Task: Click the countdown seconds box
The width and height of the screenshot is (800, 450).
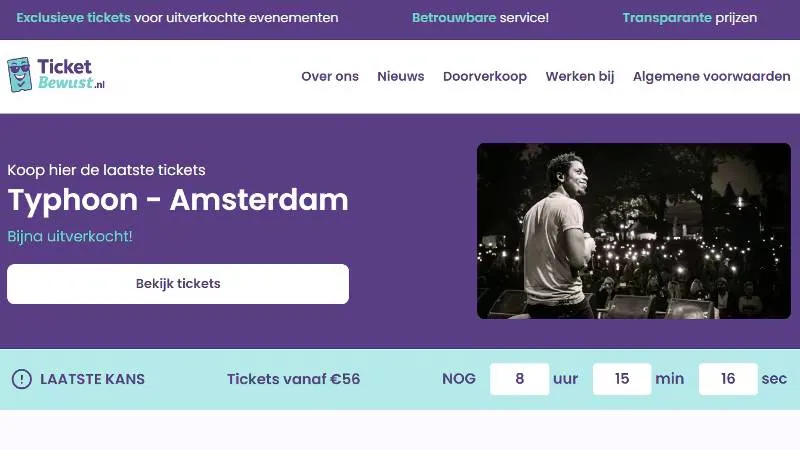Action: click(x=727, y=379)
